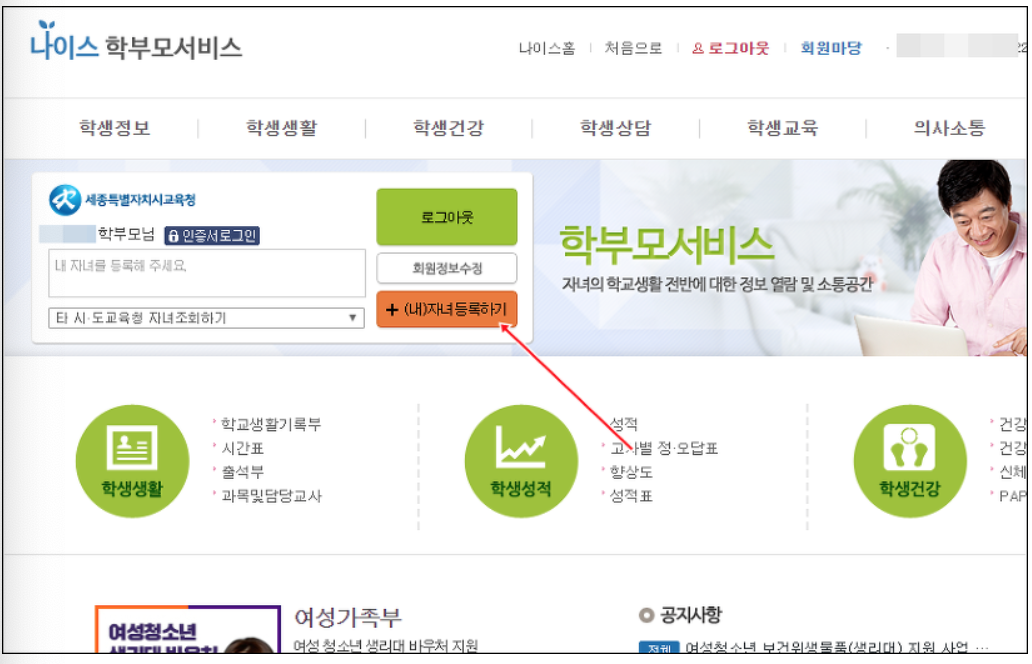Click the 여성청소년 banner thumbnail

pyautogui.click(x=188, y=629)
